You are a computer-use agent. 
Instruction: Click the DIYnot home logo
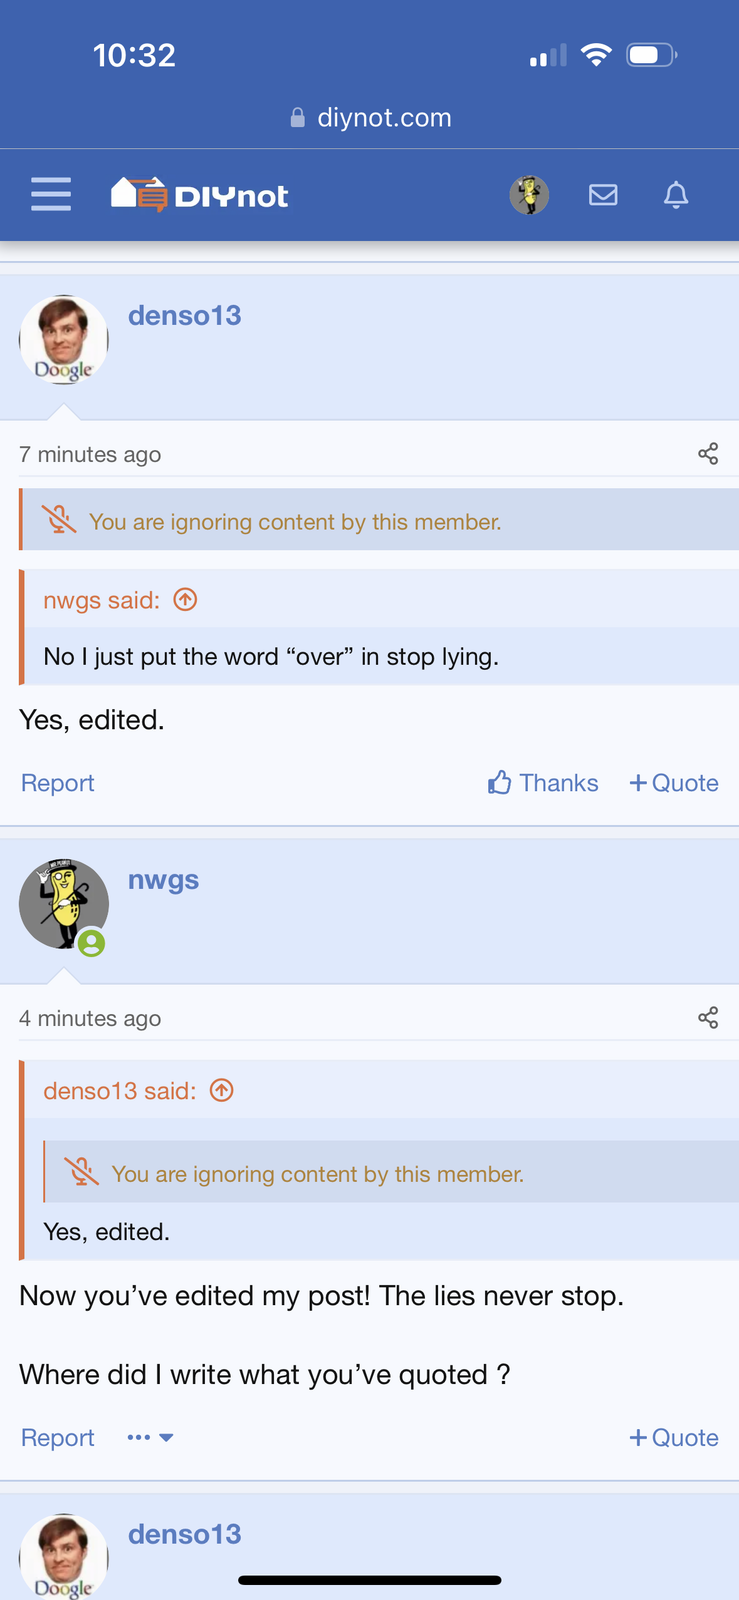pyautogui.click(x=198, y=194)
